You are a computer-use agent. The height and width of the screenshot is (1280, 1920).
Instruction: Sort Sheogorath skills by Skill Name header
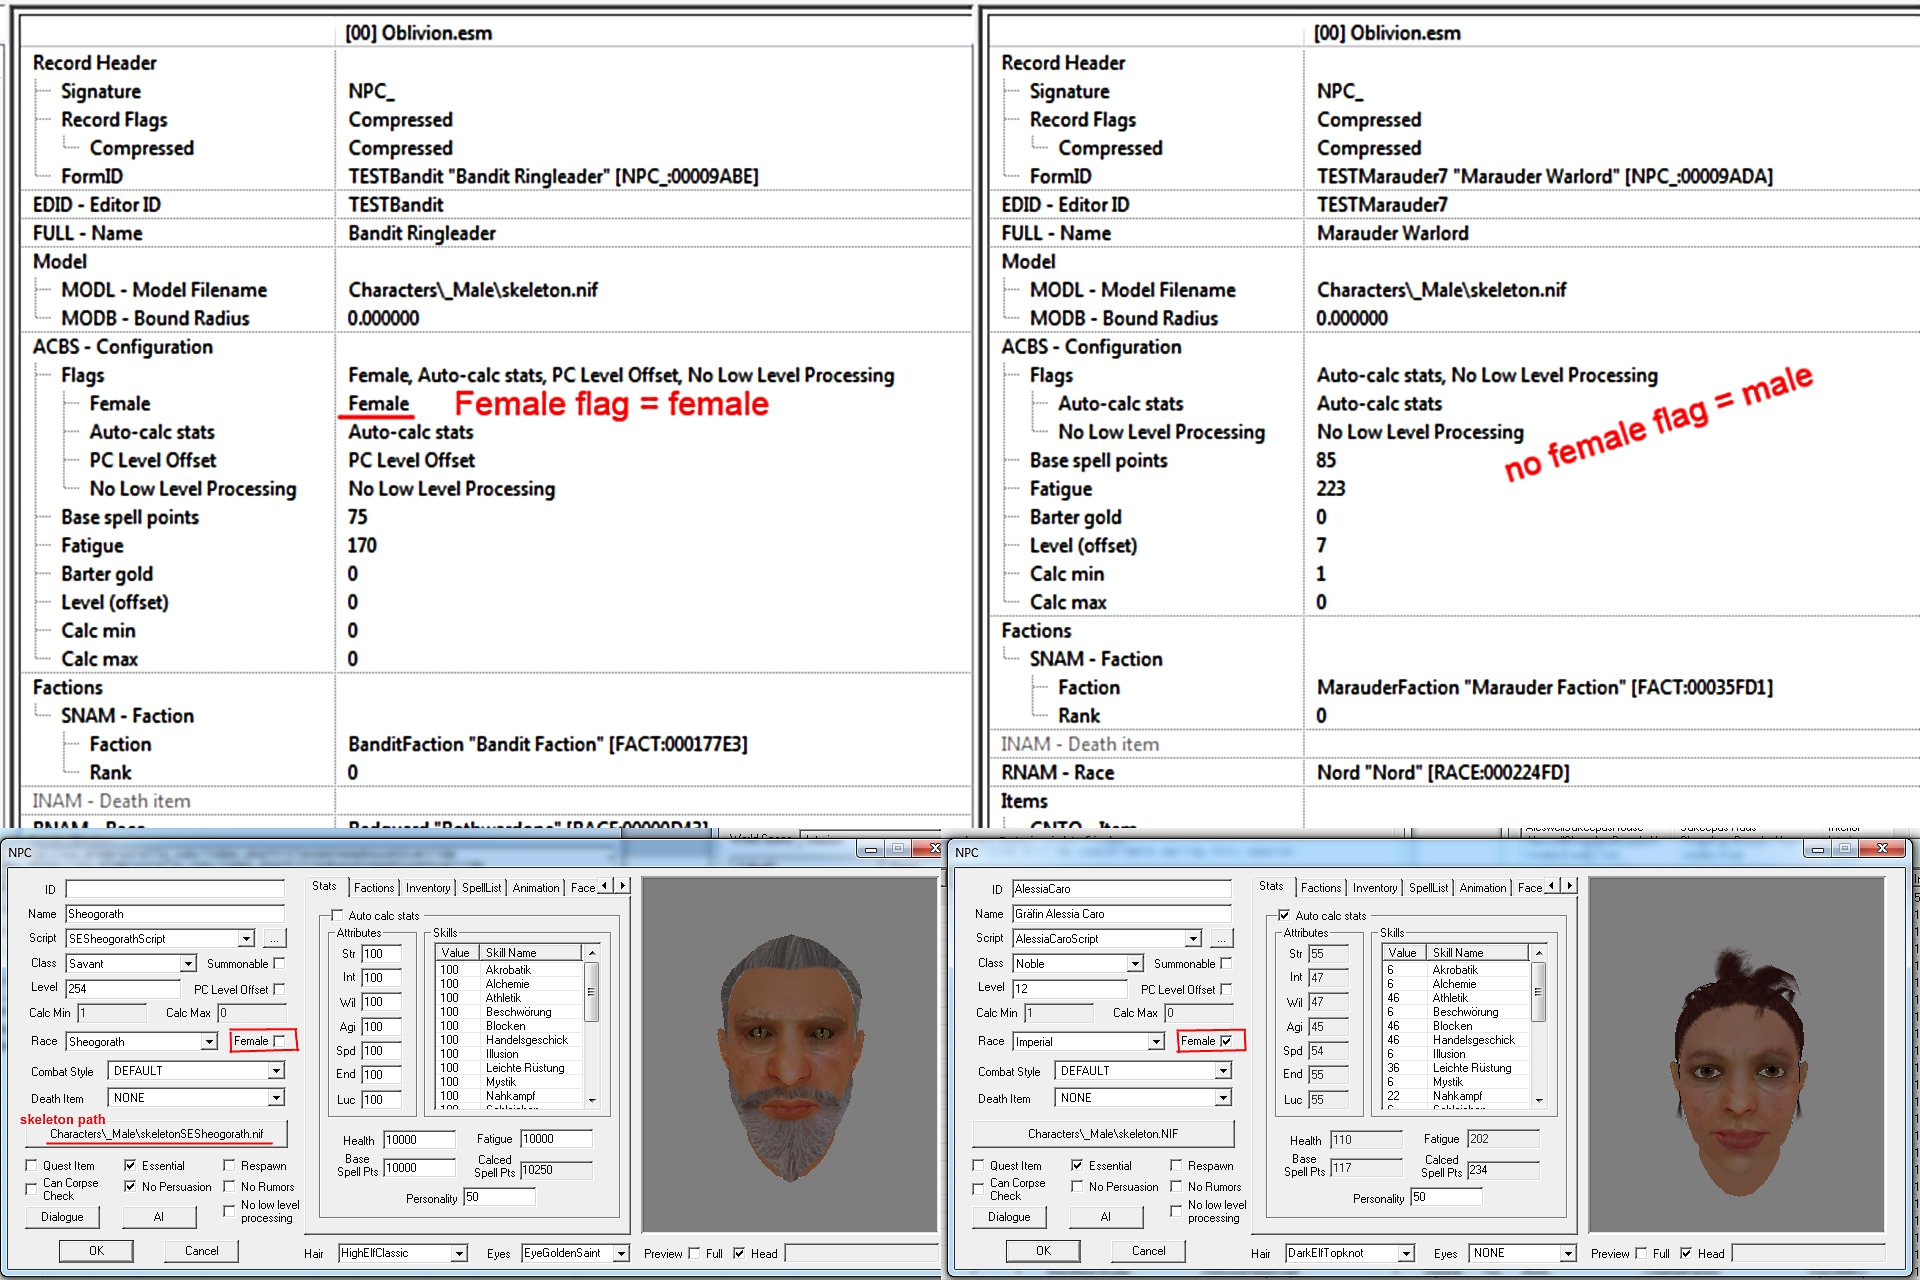531,953
